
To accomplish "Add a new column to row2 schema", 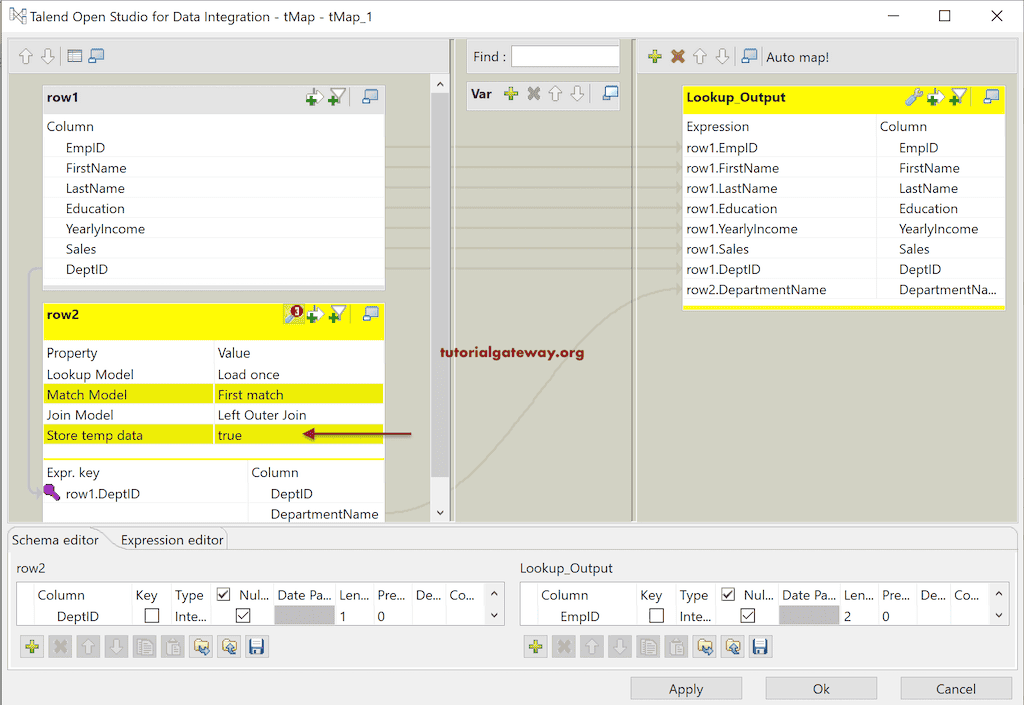I will point(32,646).
